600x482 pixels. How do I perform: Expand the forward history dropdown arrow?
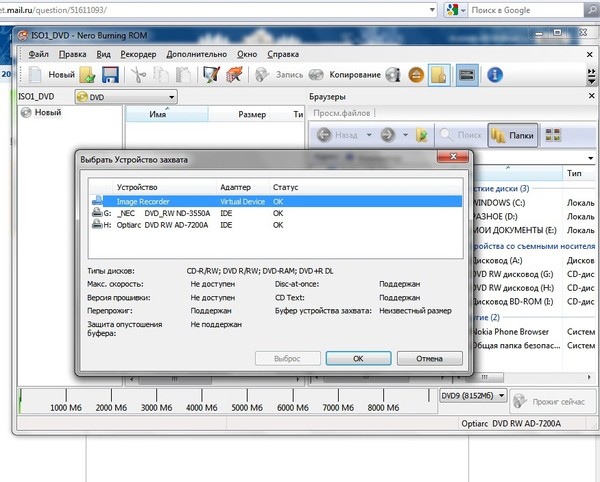coord(405,135)
